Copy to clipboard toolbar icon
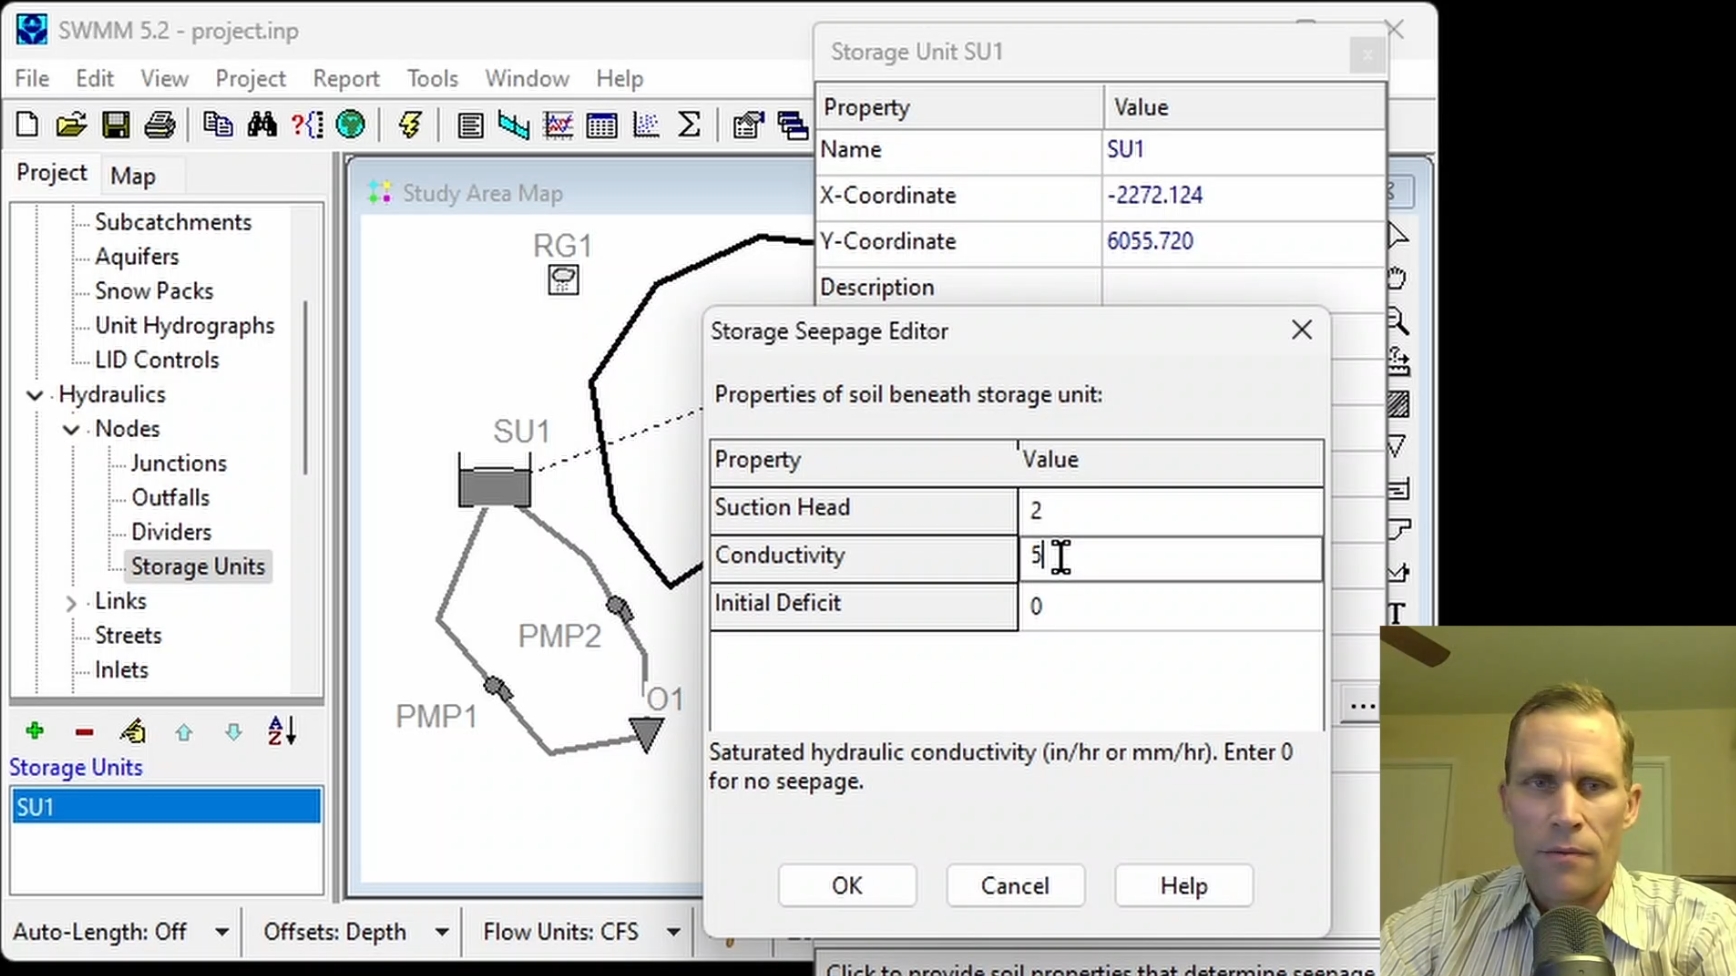The image size is (1736, 976). pyautogui.click(x=218, y=125)
